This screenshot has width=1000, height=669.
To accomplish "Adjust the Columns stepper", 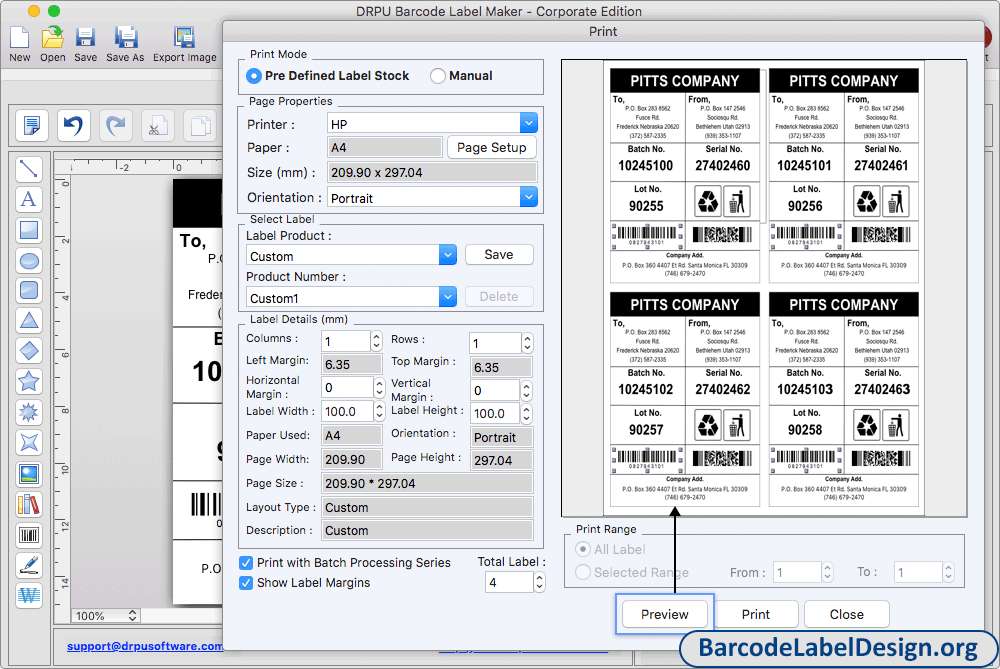I will tap(376, 341).
